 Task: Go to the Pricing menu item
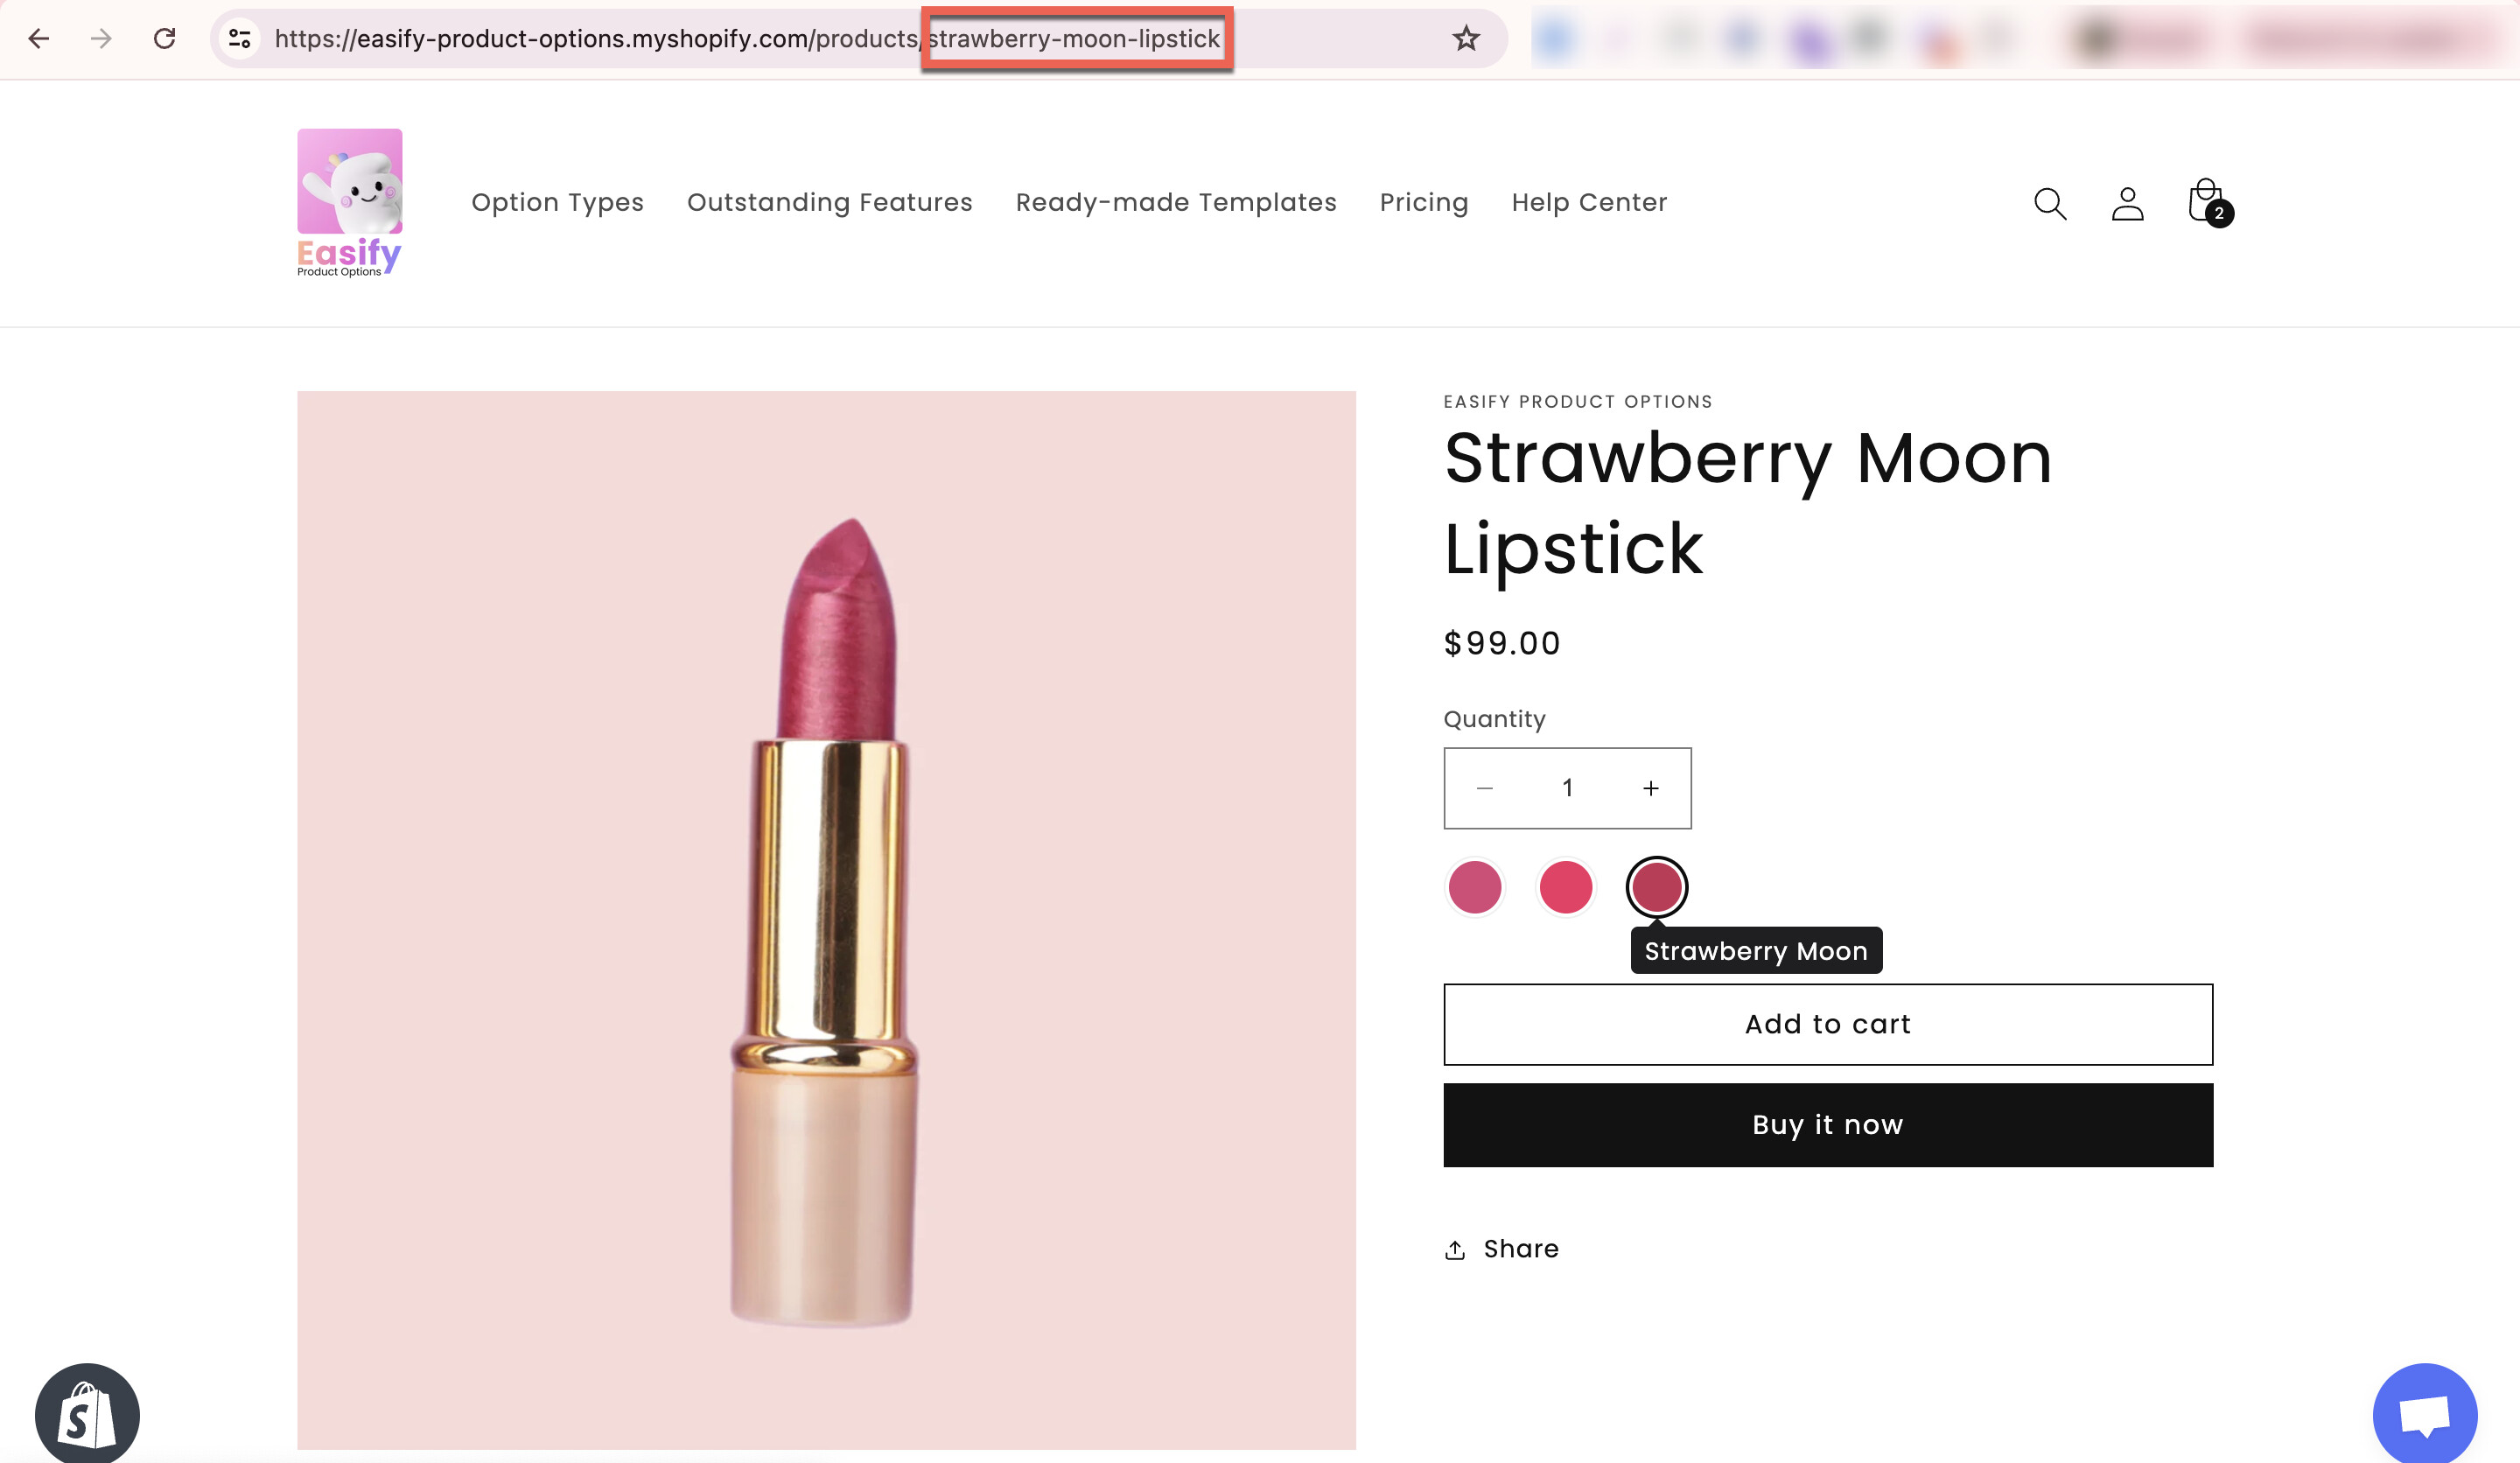[1424, 202]
